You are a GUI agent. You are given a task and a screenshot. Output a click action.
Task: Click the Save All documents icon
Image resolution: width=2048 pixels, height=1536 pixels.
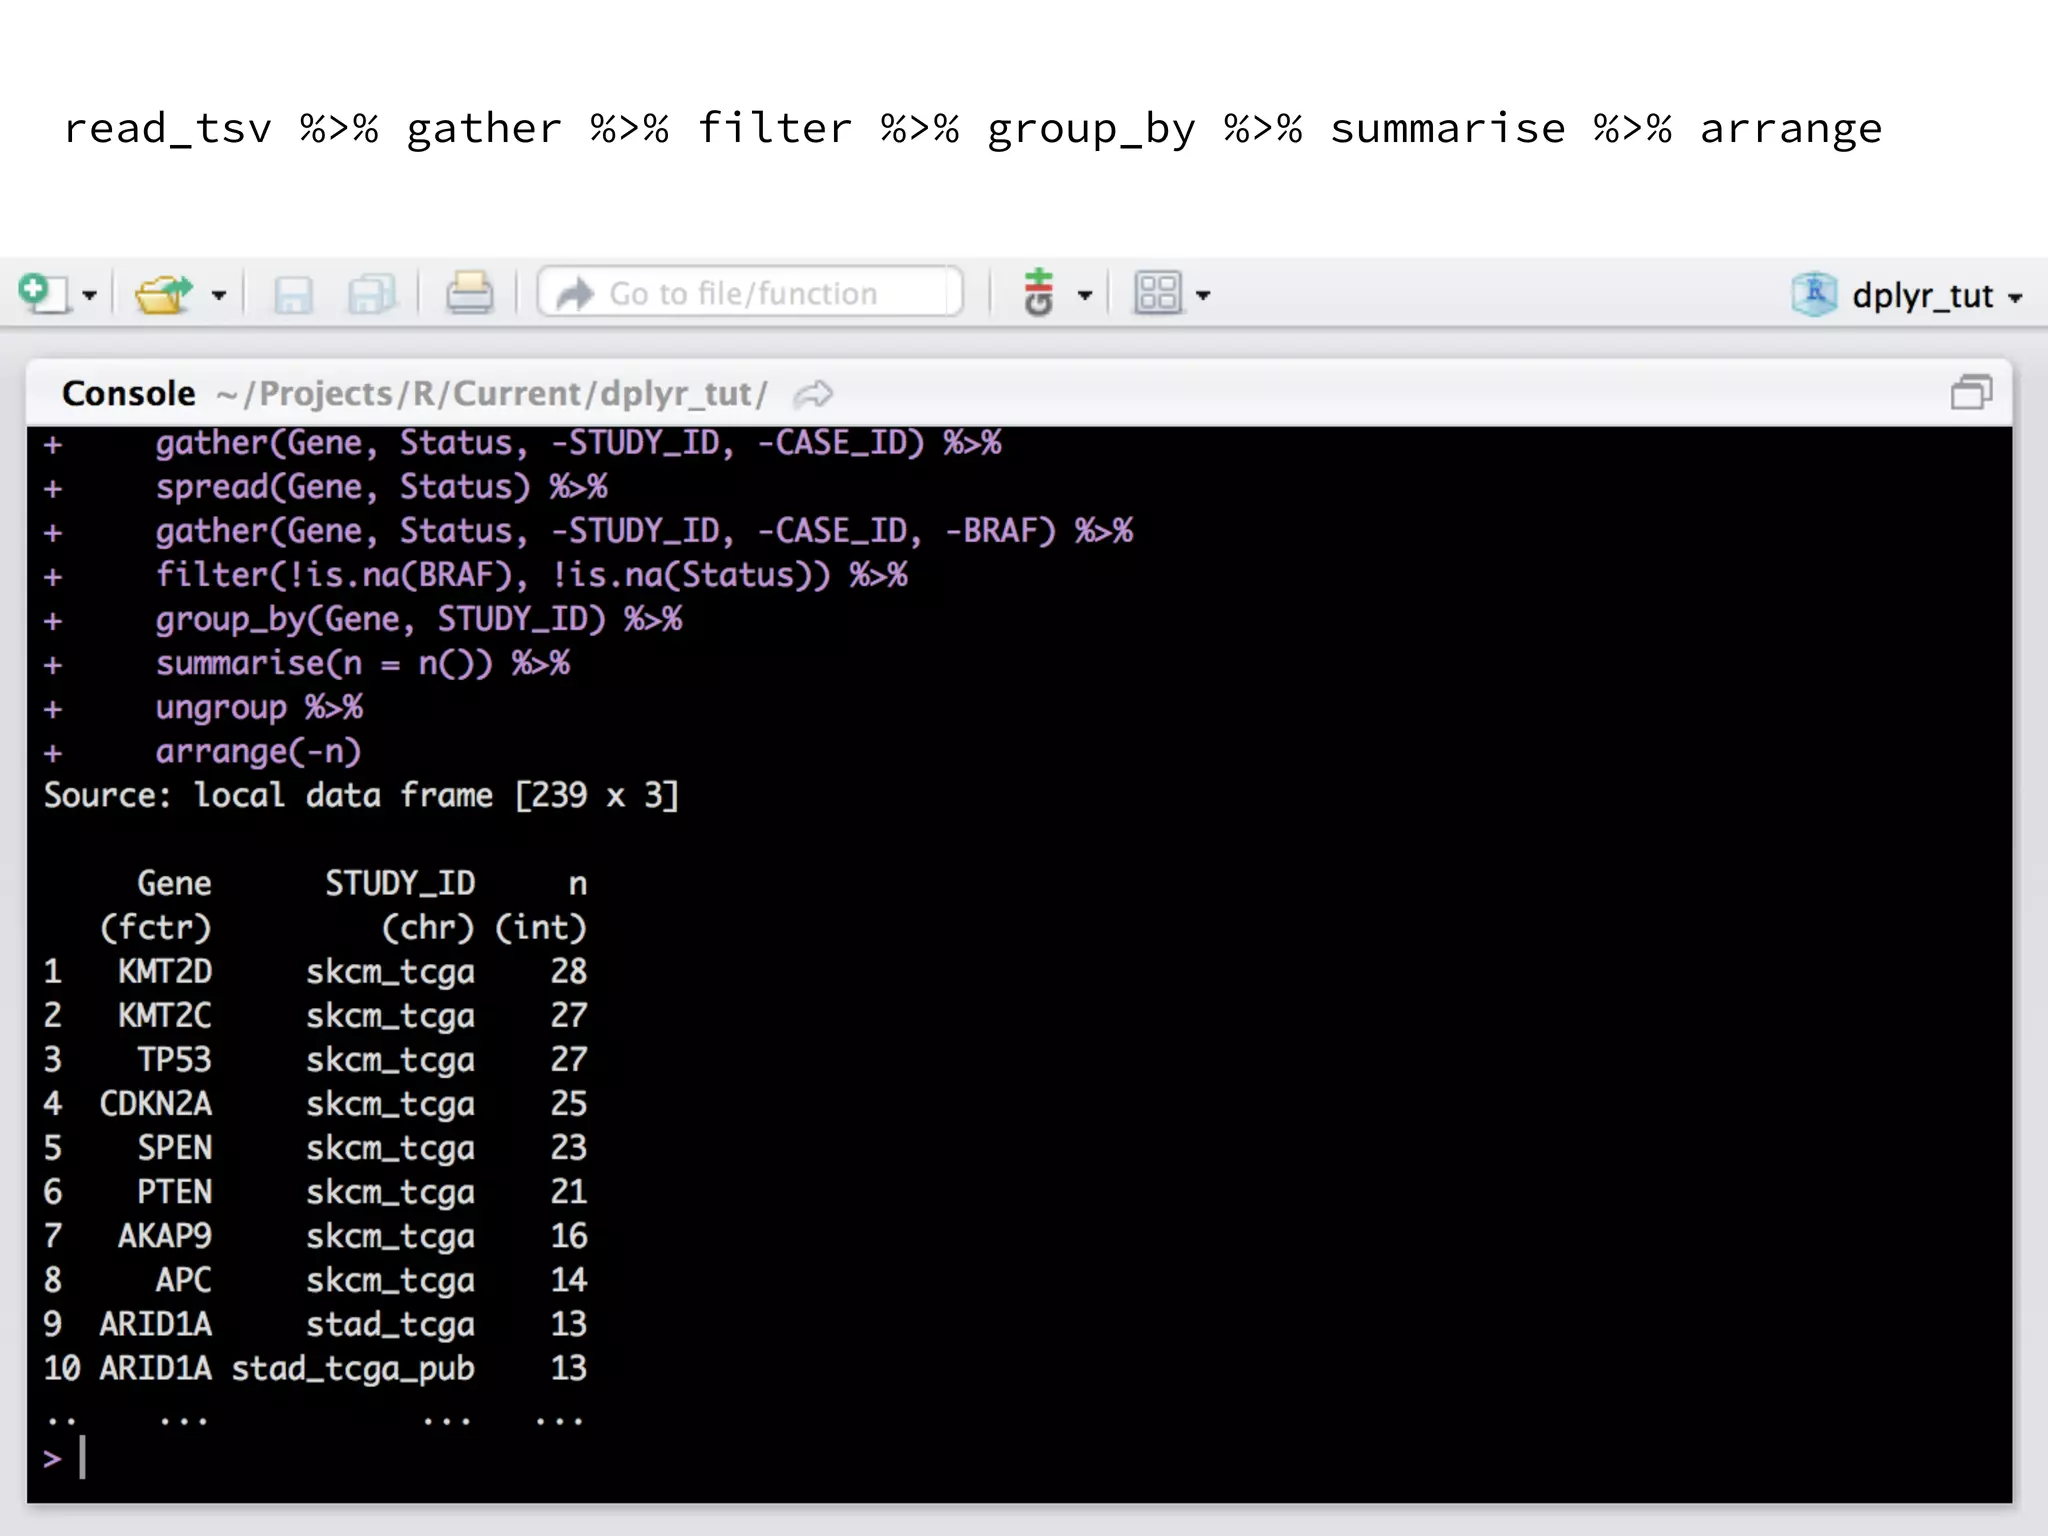[371, 294]
